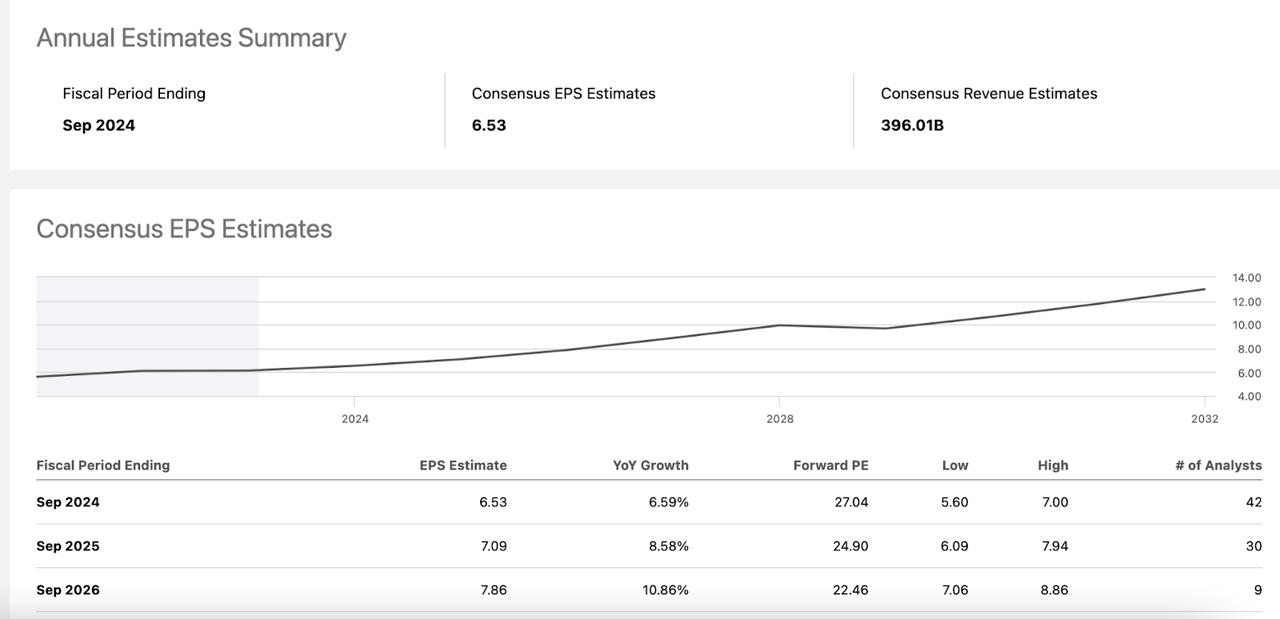The height and width of the screenshot is (619, 1280).
Task: Select the Sep 2025 table row label
Action: pos(68,546)
